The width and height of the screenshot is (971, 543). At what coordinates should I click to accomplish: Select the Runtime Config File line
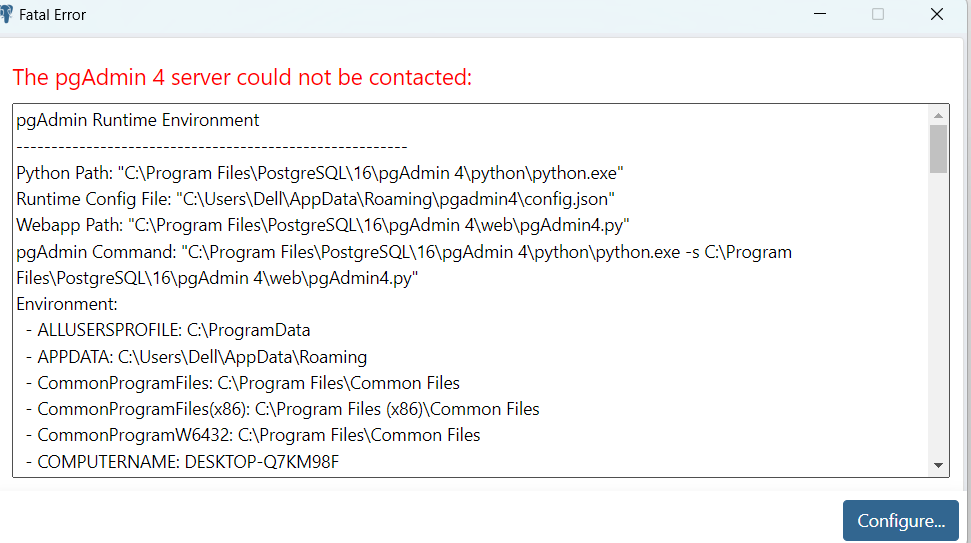coord(315,199)
